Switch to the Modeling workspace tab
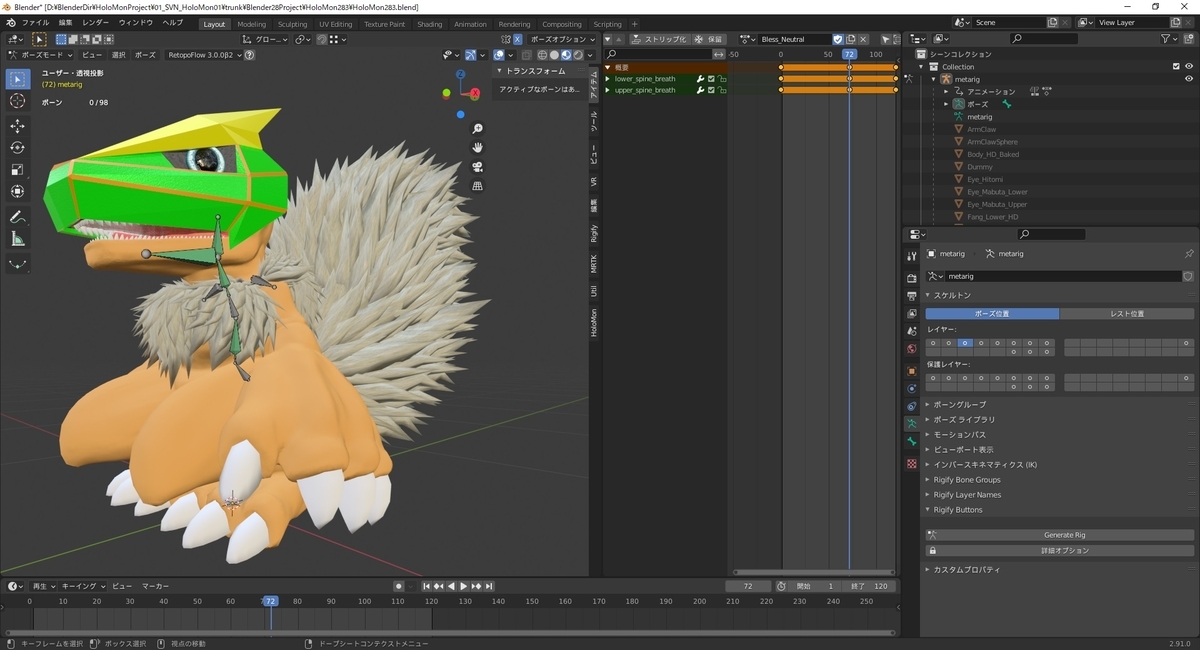Image resolution: width=1200 pixels, height=650 pixels. point(252,24)
